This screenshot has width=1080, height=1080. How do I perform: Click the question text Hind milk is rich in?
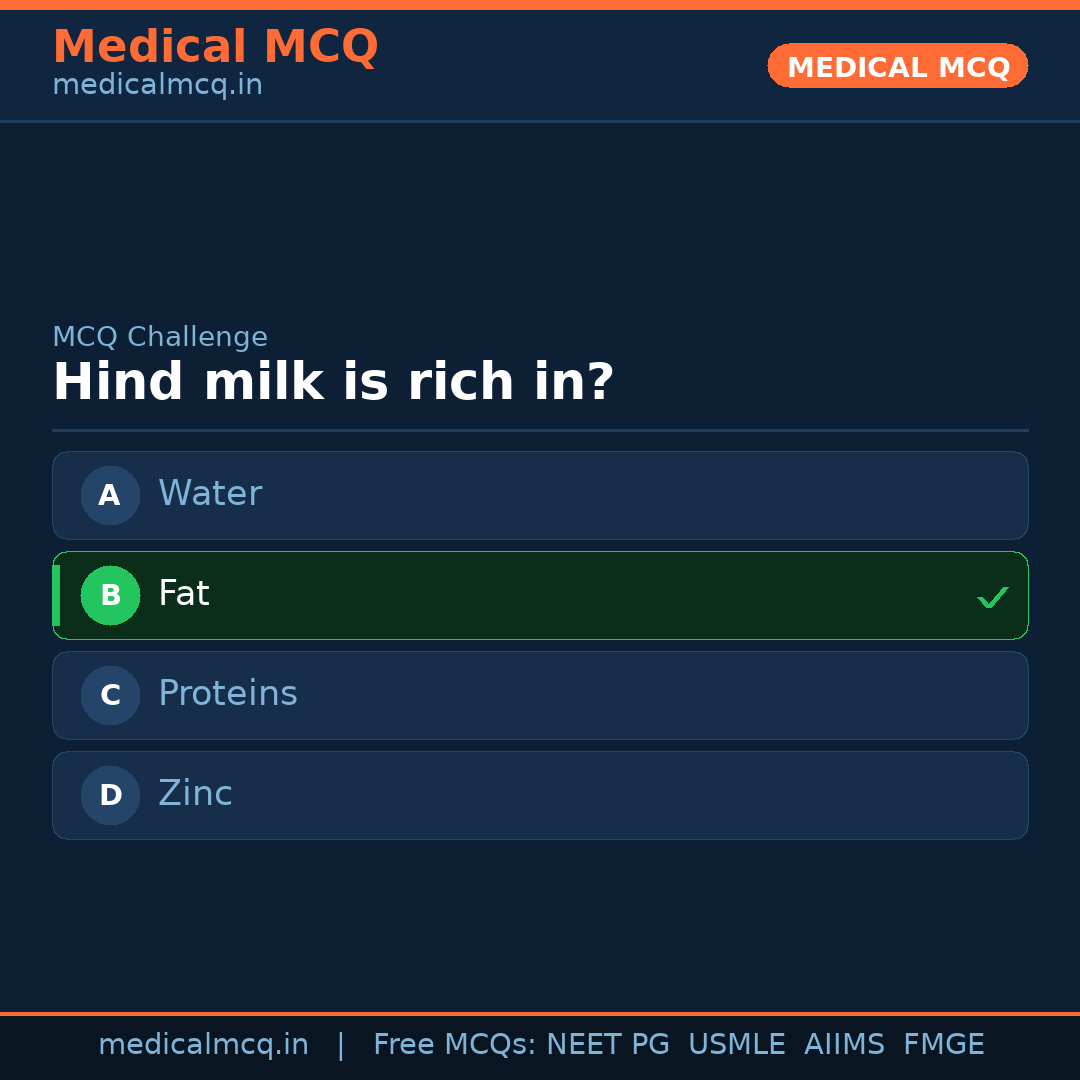tap(333, 381)
